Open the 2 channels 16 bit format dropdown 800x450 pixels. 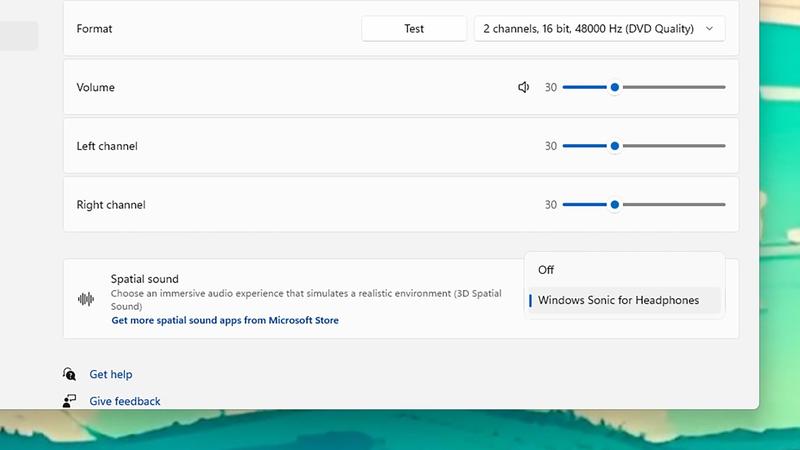598,29
